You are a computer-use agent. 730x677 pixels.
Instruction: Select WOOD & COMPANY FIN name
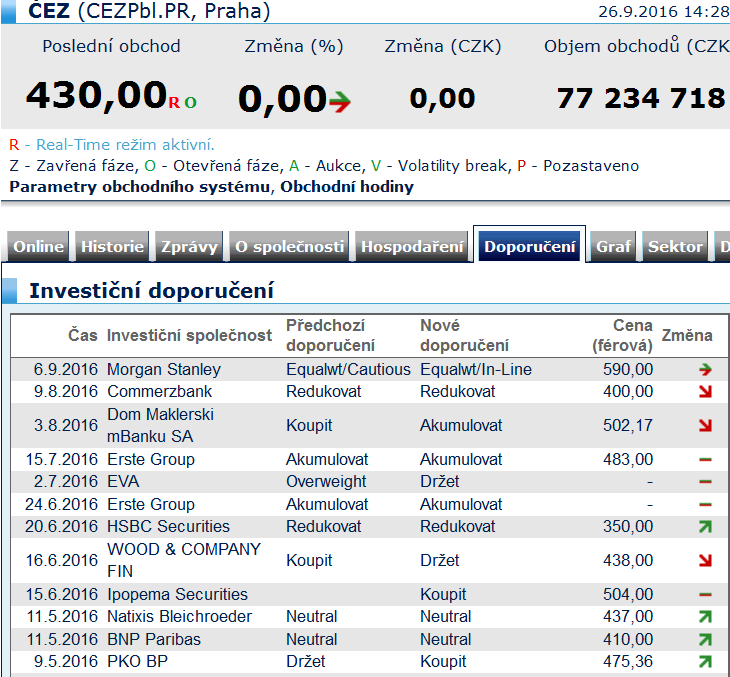tap(184, 561)
